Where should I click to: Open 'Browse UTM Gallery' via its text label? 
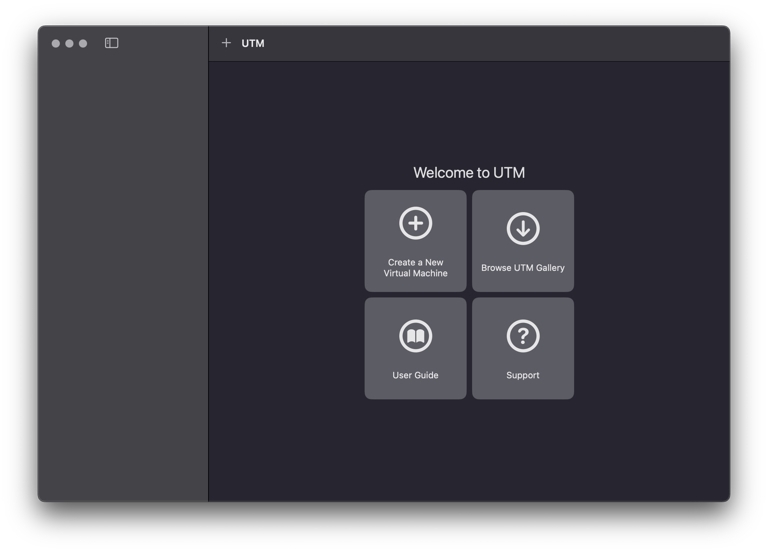[523, 268]
